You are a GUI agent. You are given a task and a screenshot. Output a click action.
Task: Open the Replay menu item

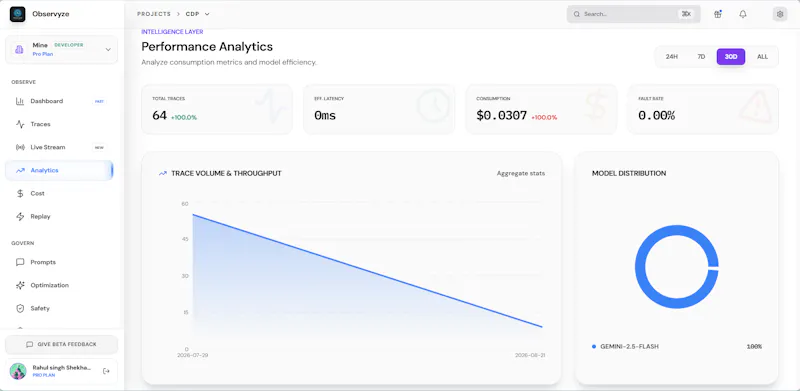pyautogui.click(x=59, y=216)
